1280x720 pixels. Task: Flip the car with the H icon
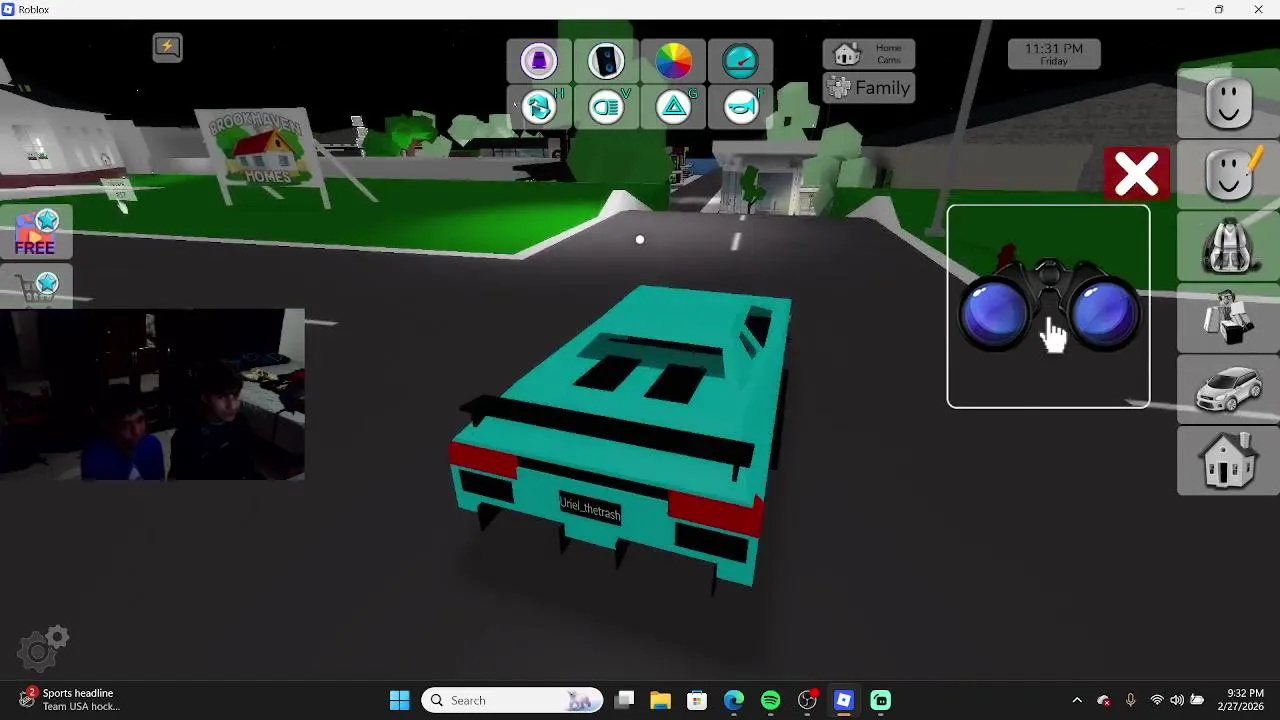click(x=539, y=106)
